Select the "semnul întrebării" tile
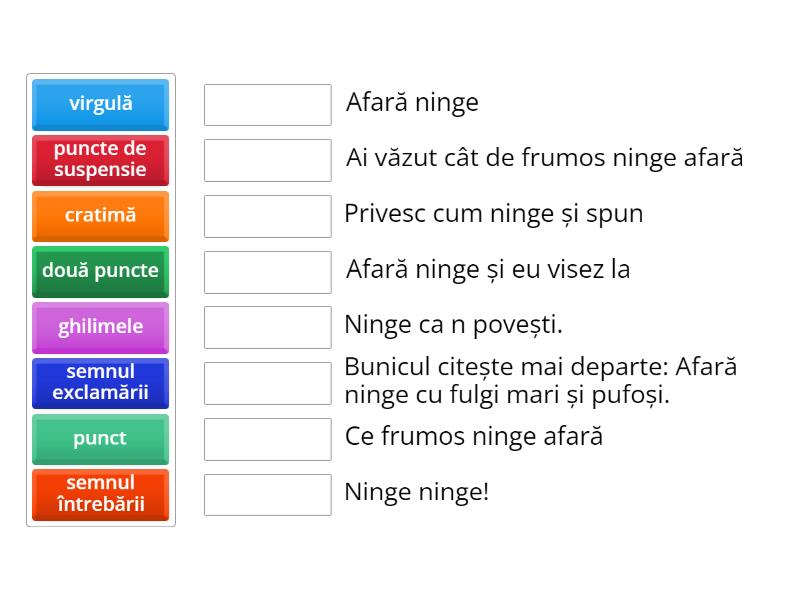This screenshot has width=800, height=600. click(x=100, y=495)
